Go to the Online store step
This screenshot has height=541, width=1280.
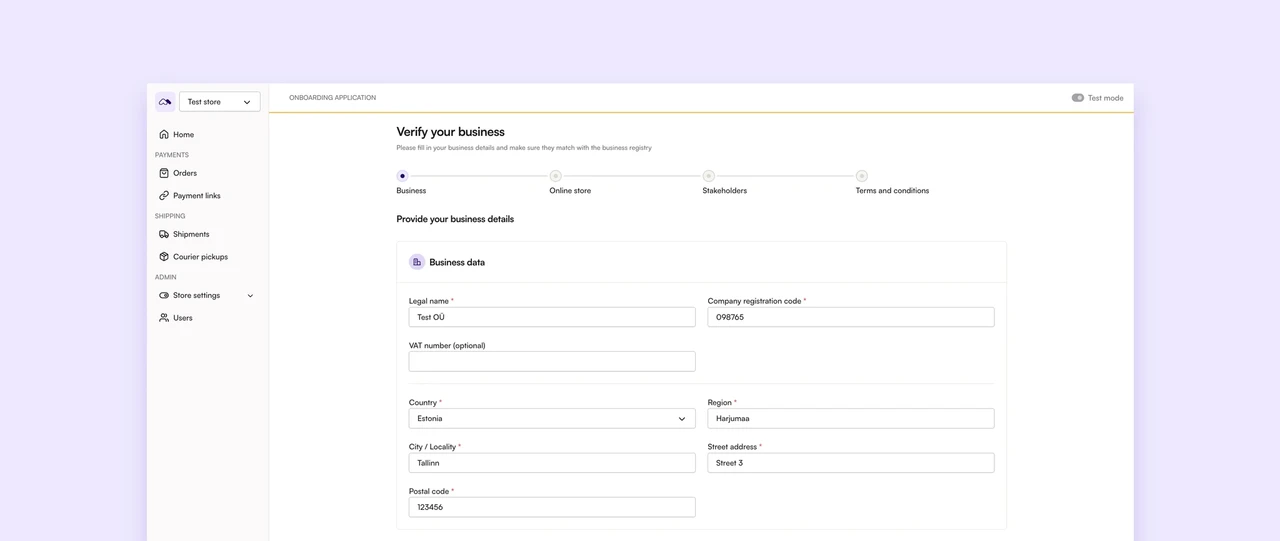tap(556, 177)
